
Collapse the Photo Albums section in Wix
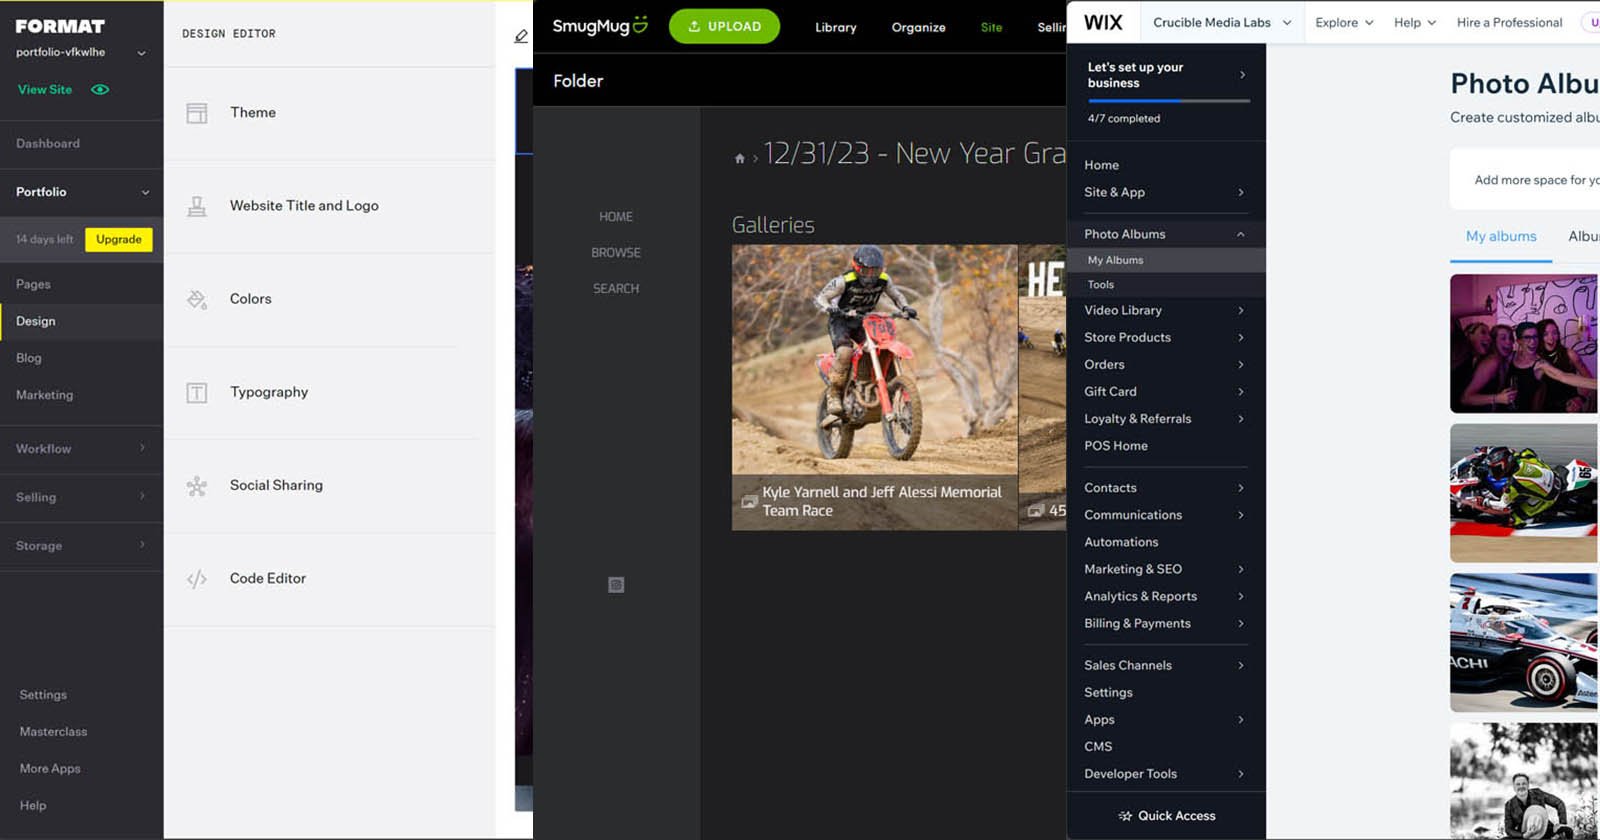(1241, 234)
